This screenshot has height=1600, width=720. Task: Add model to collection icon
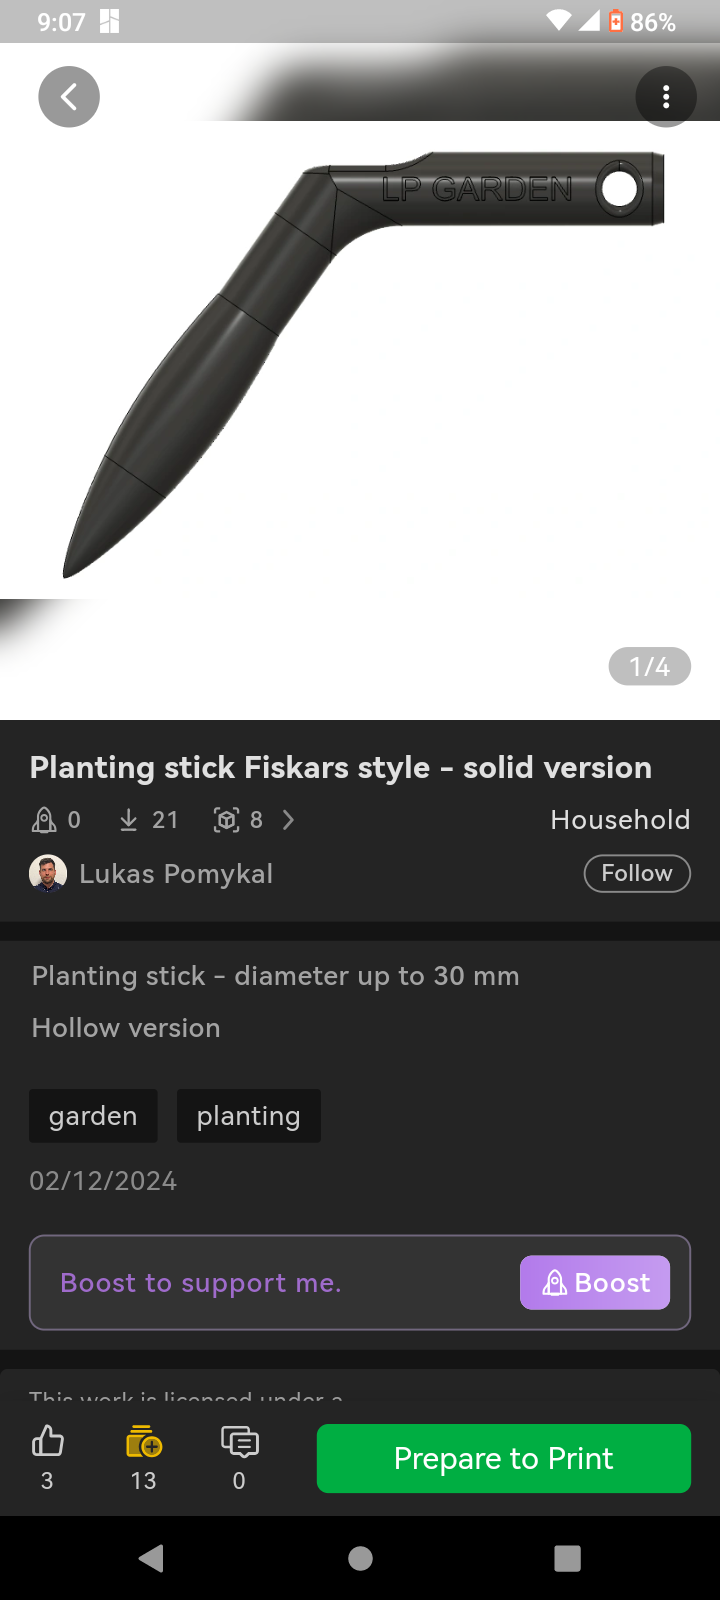click(x=144, y=1442)
